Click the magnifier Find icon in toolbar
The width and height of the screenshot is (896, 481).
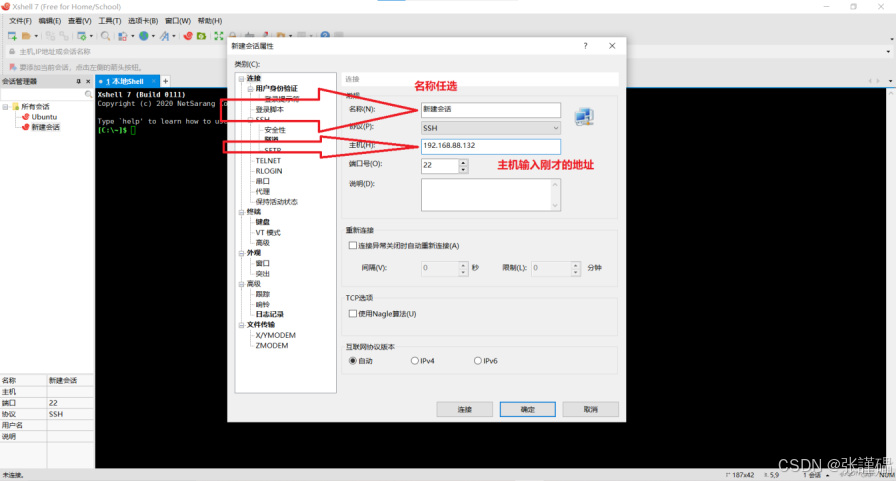(106, 36)
